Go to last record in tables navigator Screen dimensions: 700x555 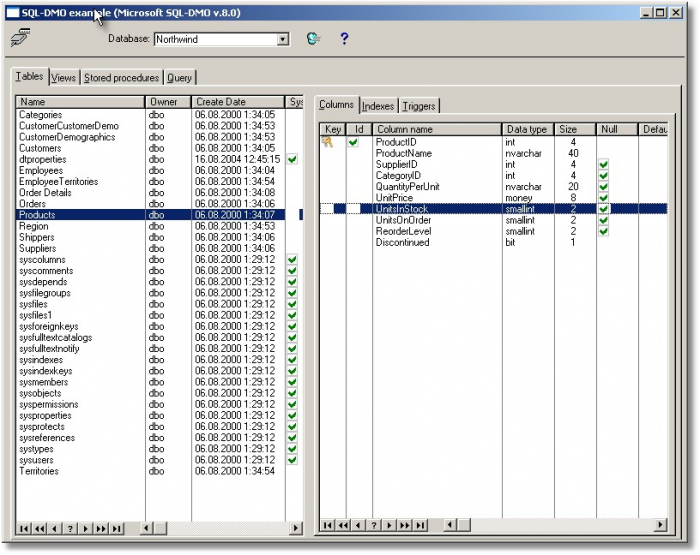117,529
